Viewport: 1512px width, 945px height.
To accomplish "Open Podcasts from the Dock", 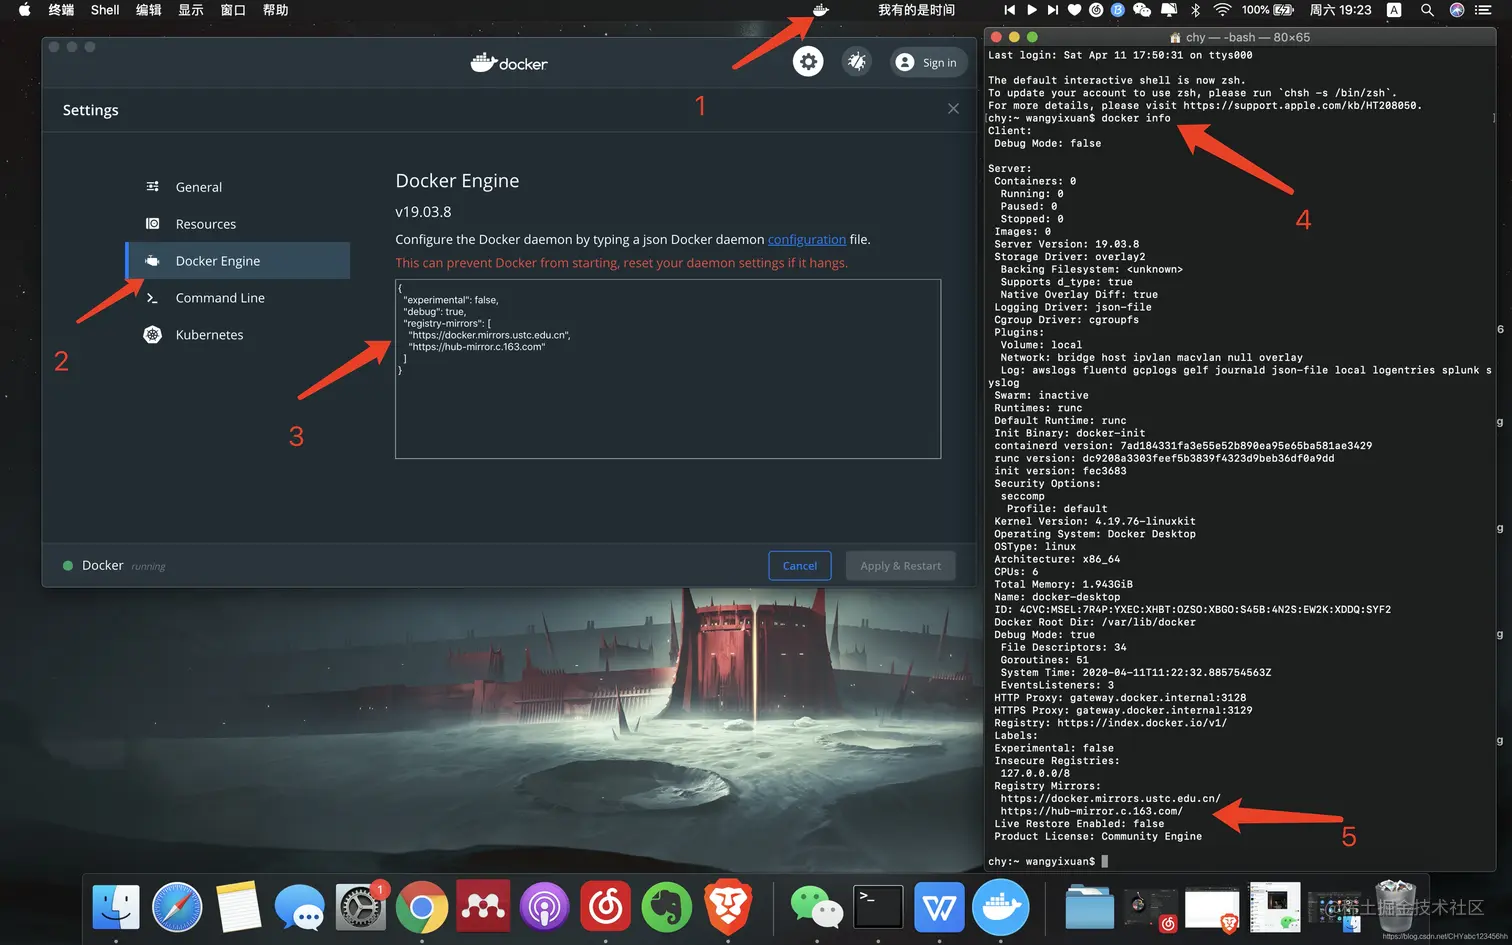I will pyautogui.click(x=544, y=908).
